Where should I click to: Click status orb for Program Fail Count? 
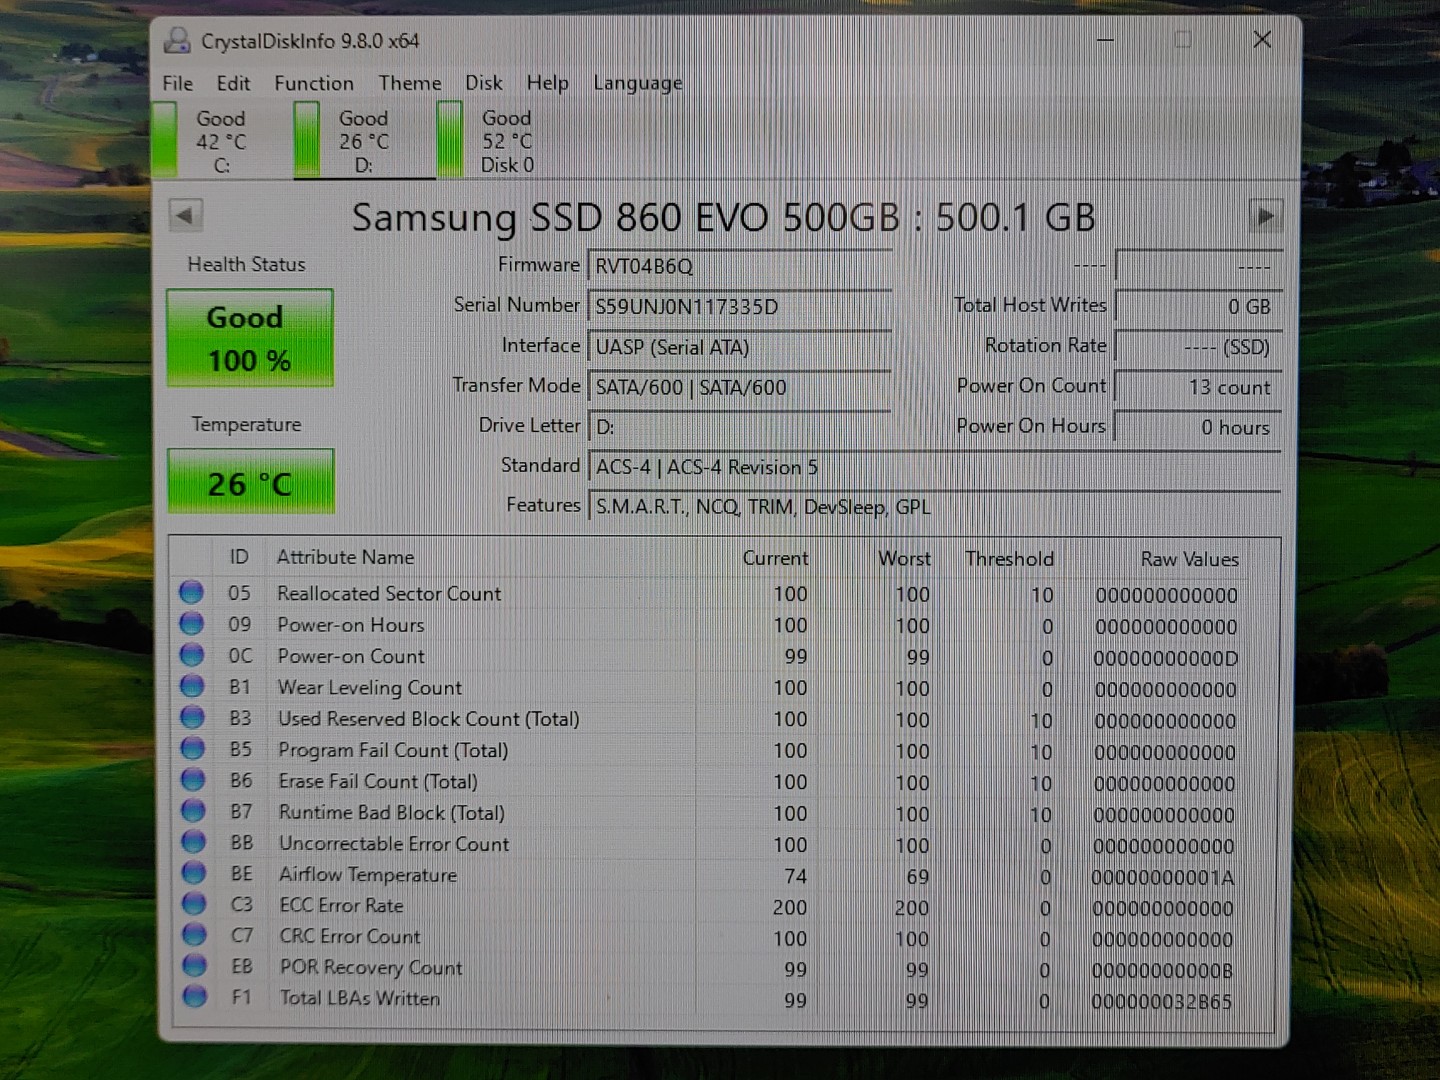pos(192,748)
